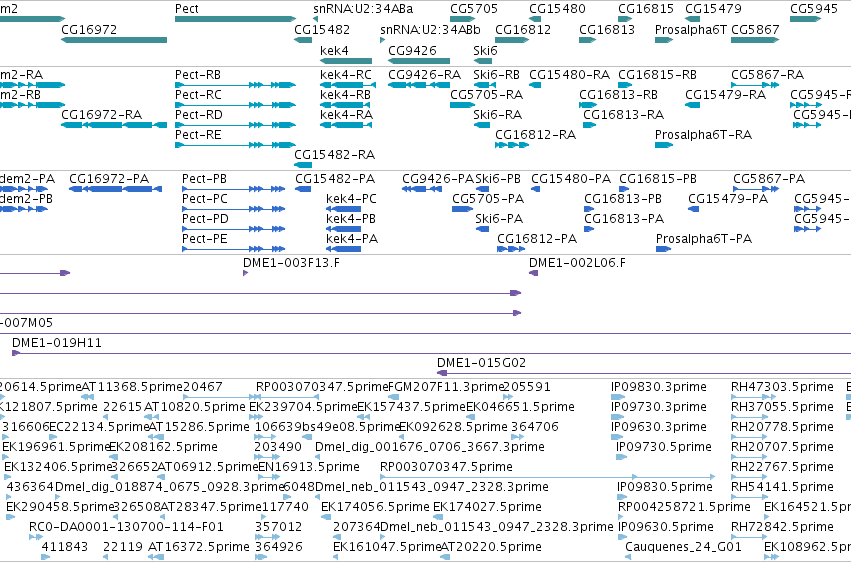Click transcript Pect-RE
This screenshot has width=851, height=562.
236,145
